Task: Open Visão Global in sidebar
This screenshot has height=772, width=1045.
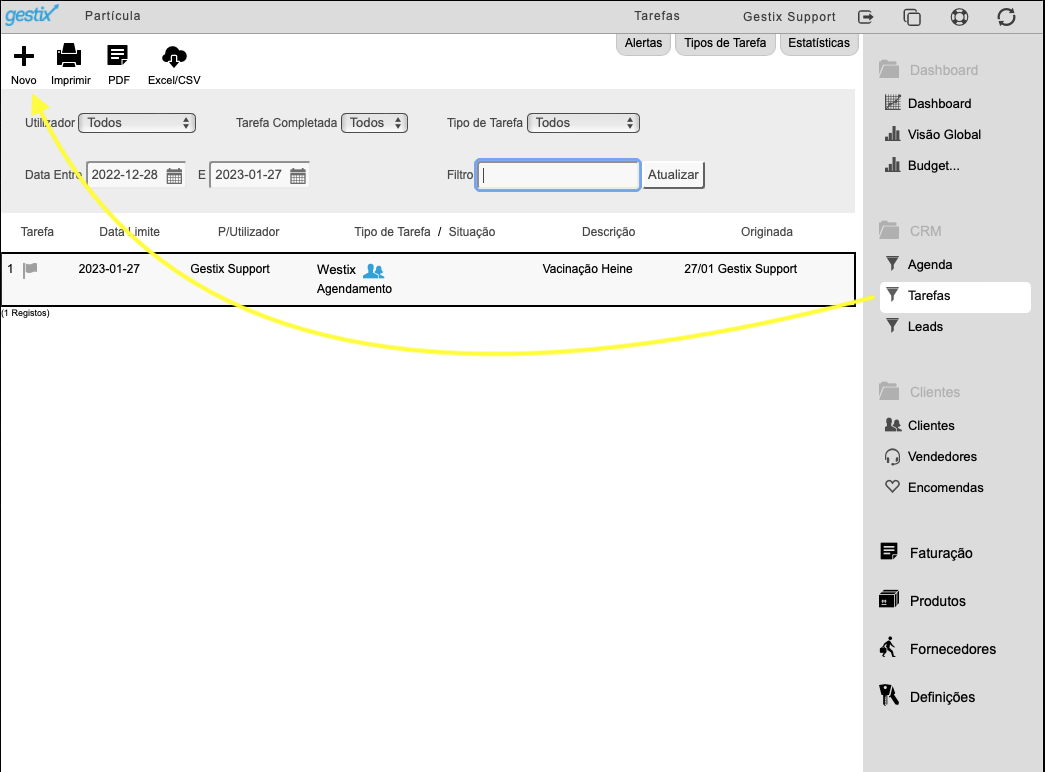Action: point(944,135)
